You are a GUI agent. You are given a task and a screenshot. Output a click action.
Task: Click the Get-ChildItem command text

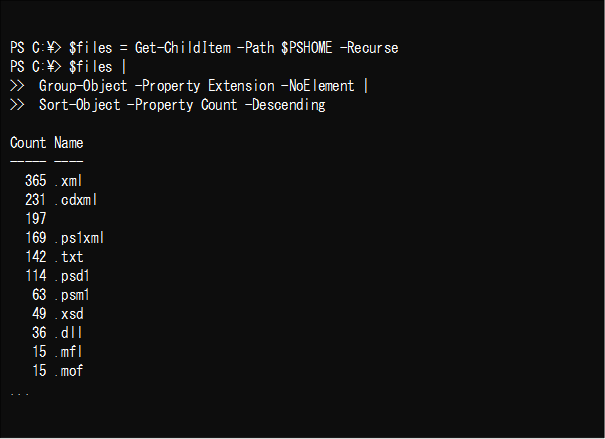[x=183, y=48]
